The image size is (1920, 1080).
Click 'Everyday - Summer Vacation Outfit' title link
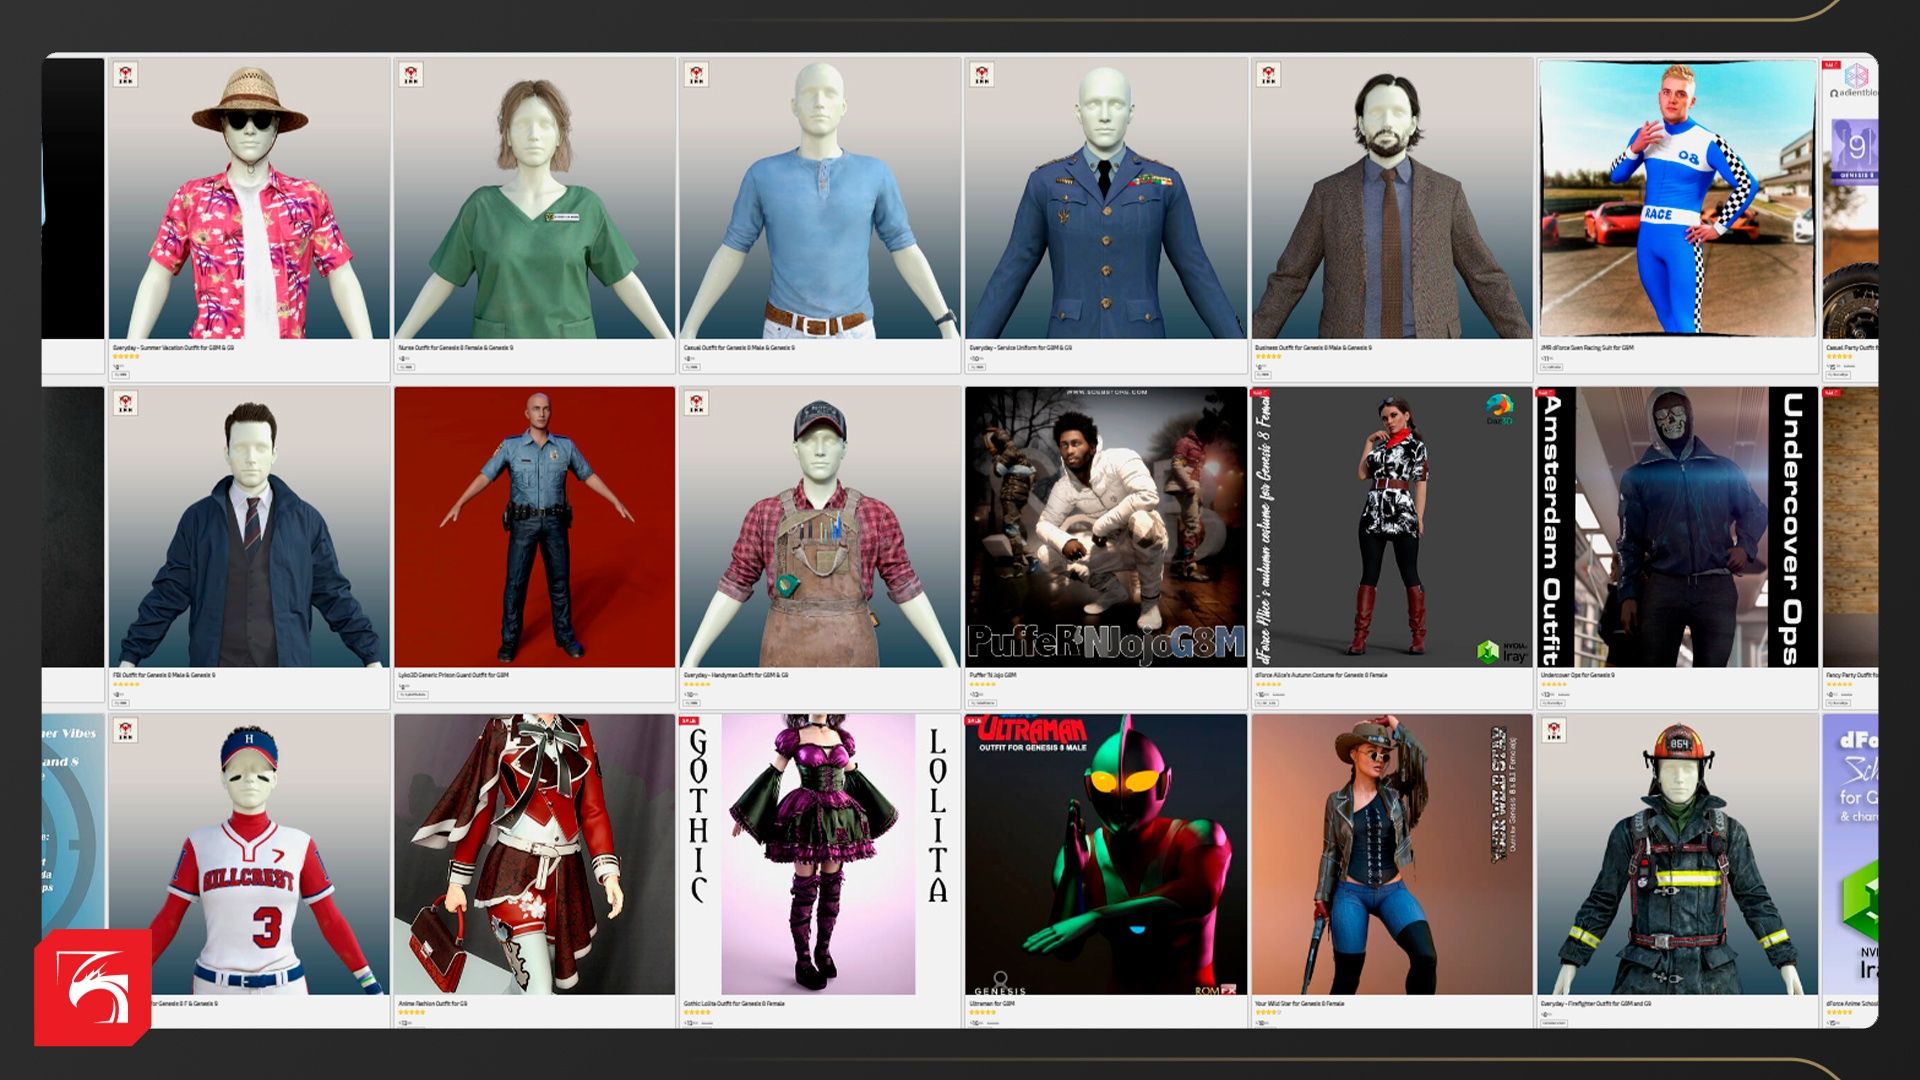(173, 347)
